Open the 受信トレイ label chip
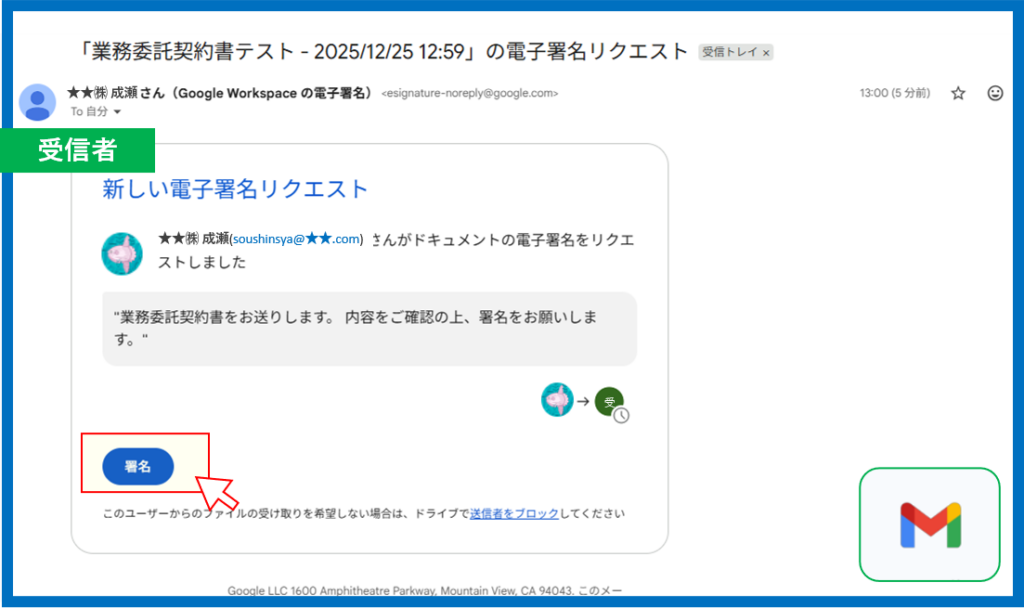The image size is (1024, 608). [x=729, y=53]
